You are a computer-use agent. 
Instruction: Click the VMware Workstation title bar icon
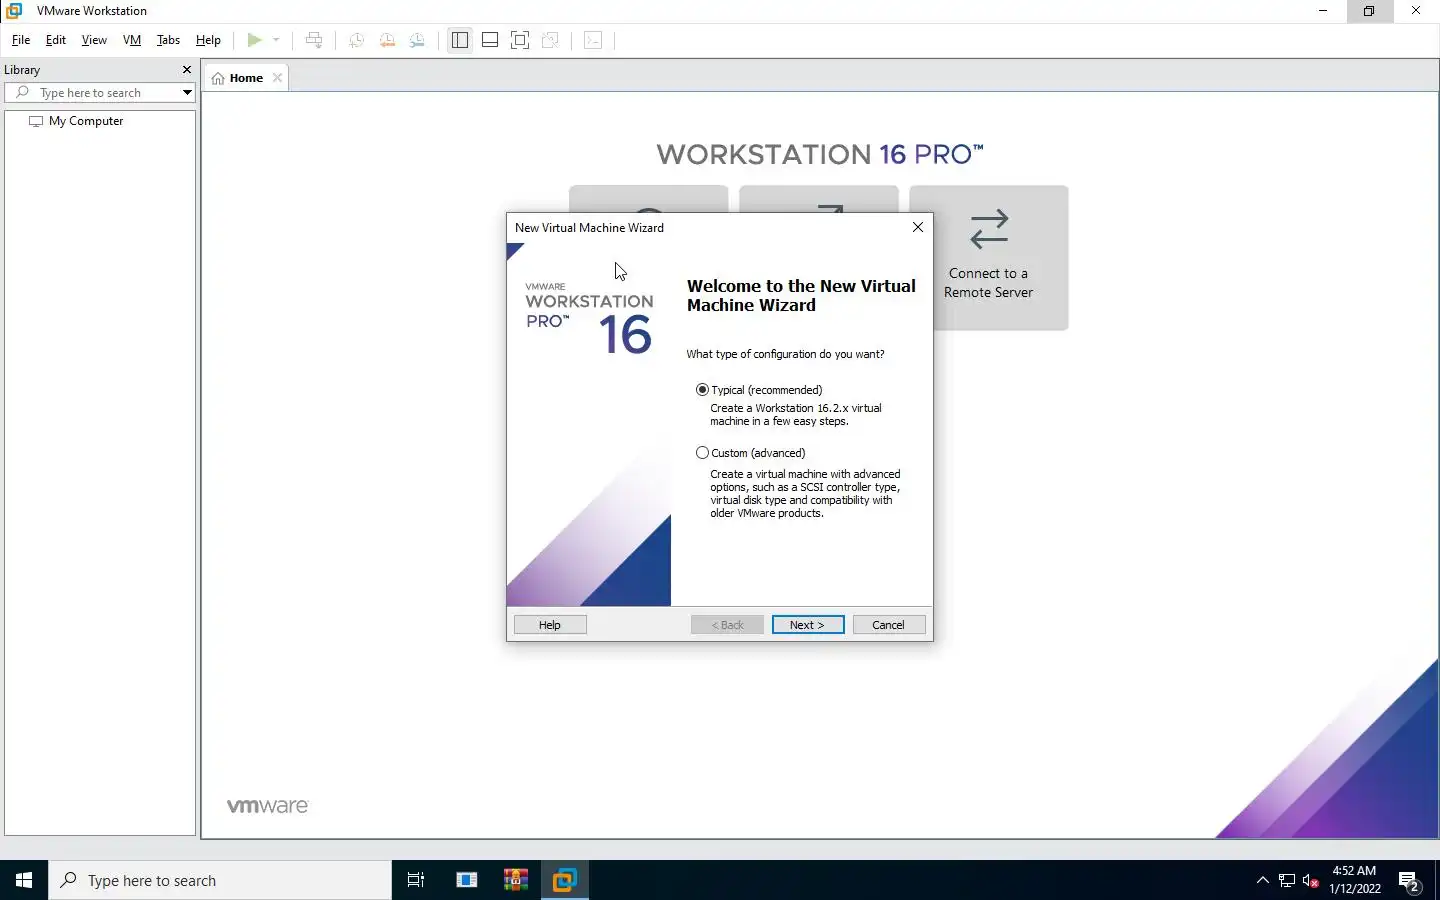pos(14,11)
